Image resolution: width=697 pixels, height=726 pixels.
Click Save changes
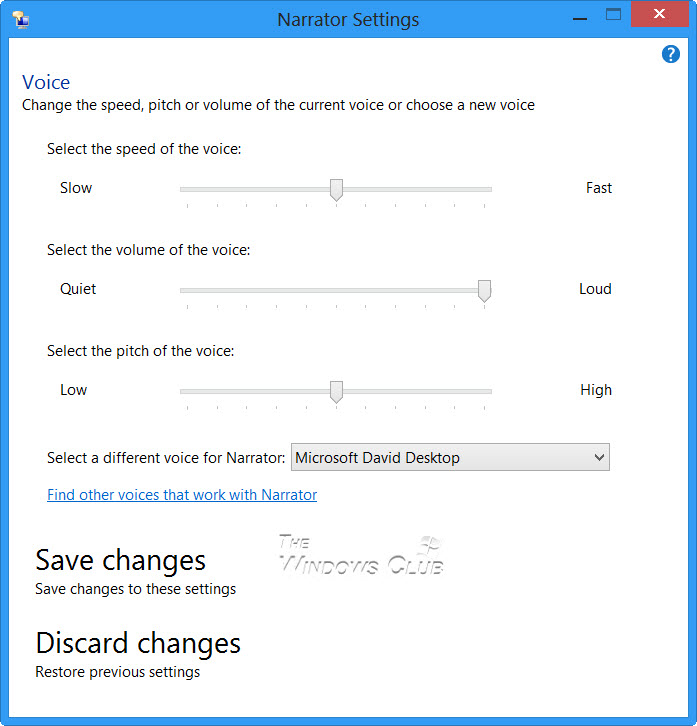pos(120,560)
